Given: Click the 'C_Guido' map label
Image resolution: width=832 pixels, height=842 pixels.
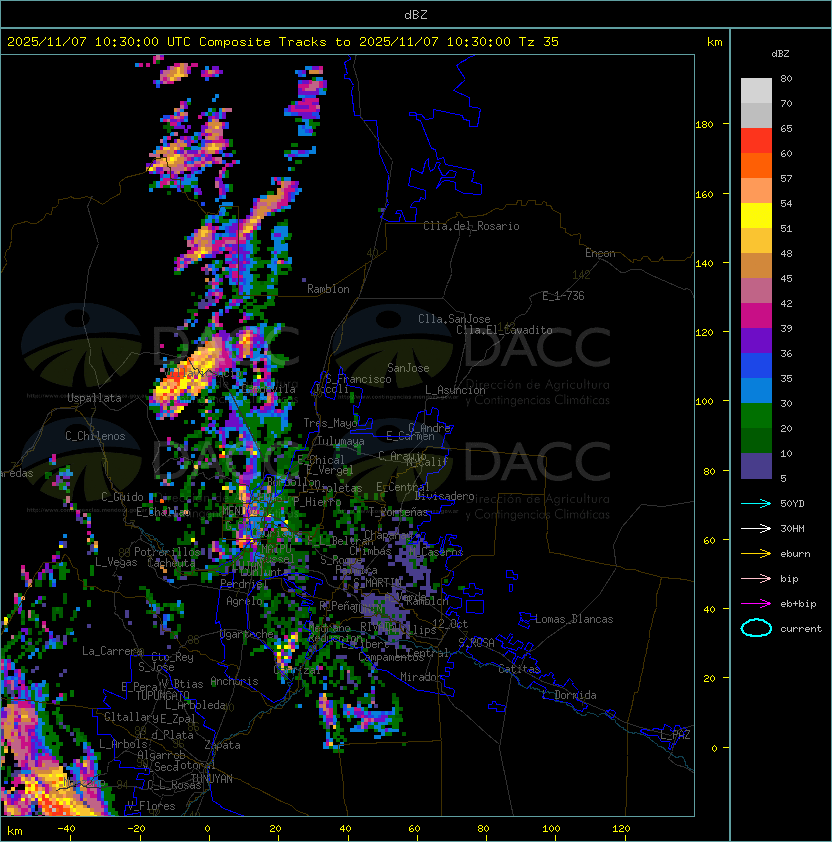Looking at the screenshot, I should (122, 497).
